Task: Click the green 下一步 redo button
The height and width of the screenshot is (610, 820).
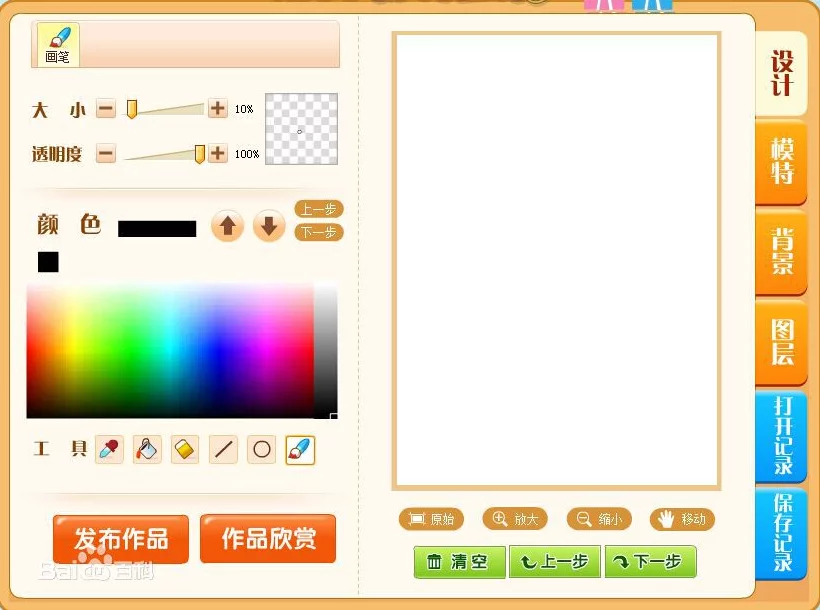Action: (651, 562)
